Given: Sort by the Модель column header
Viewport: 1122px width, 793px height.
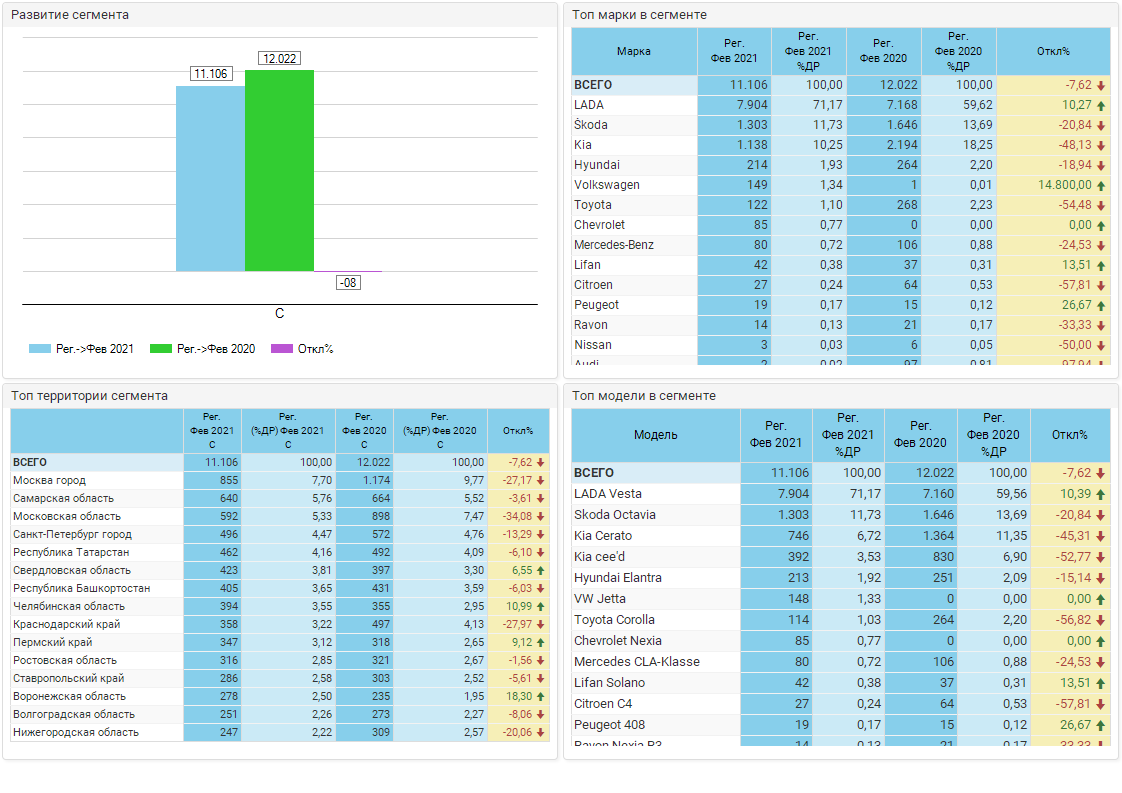Looking at the screenshot, I should [x=655, y=435].
